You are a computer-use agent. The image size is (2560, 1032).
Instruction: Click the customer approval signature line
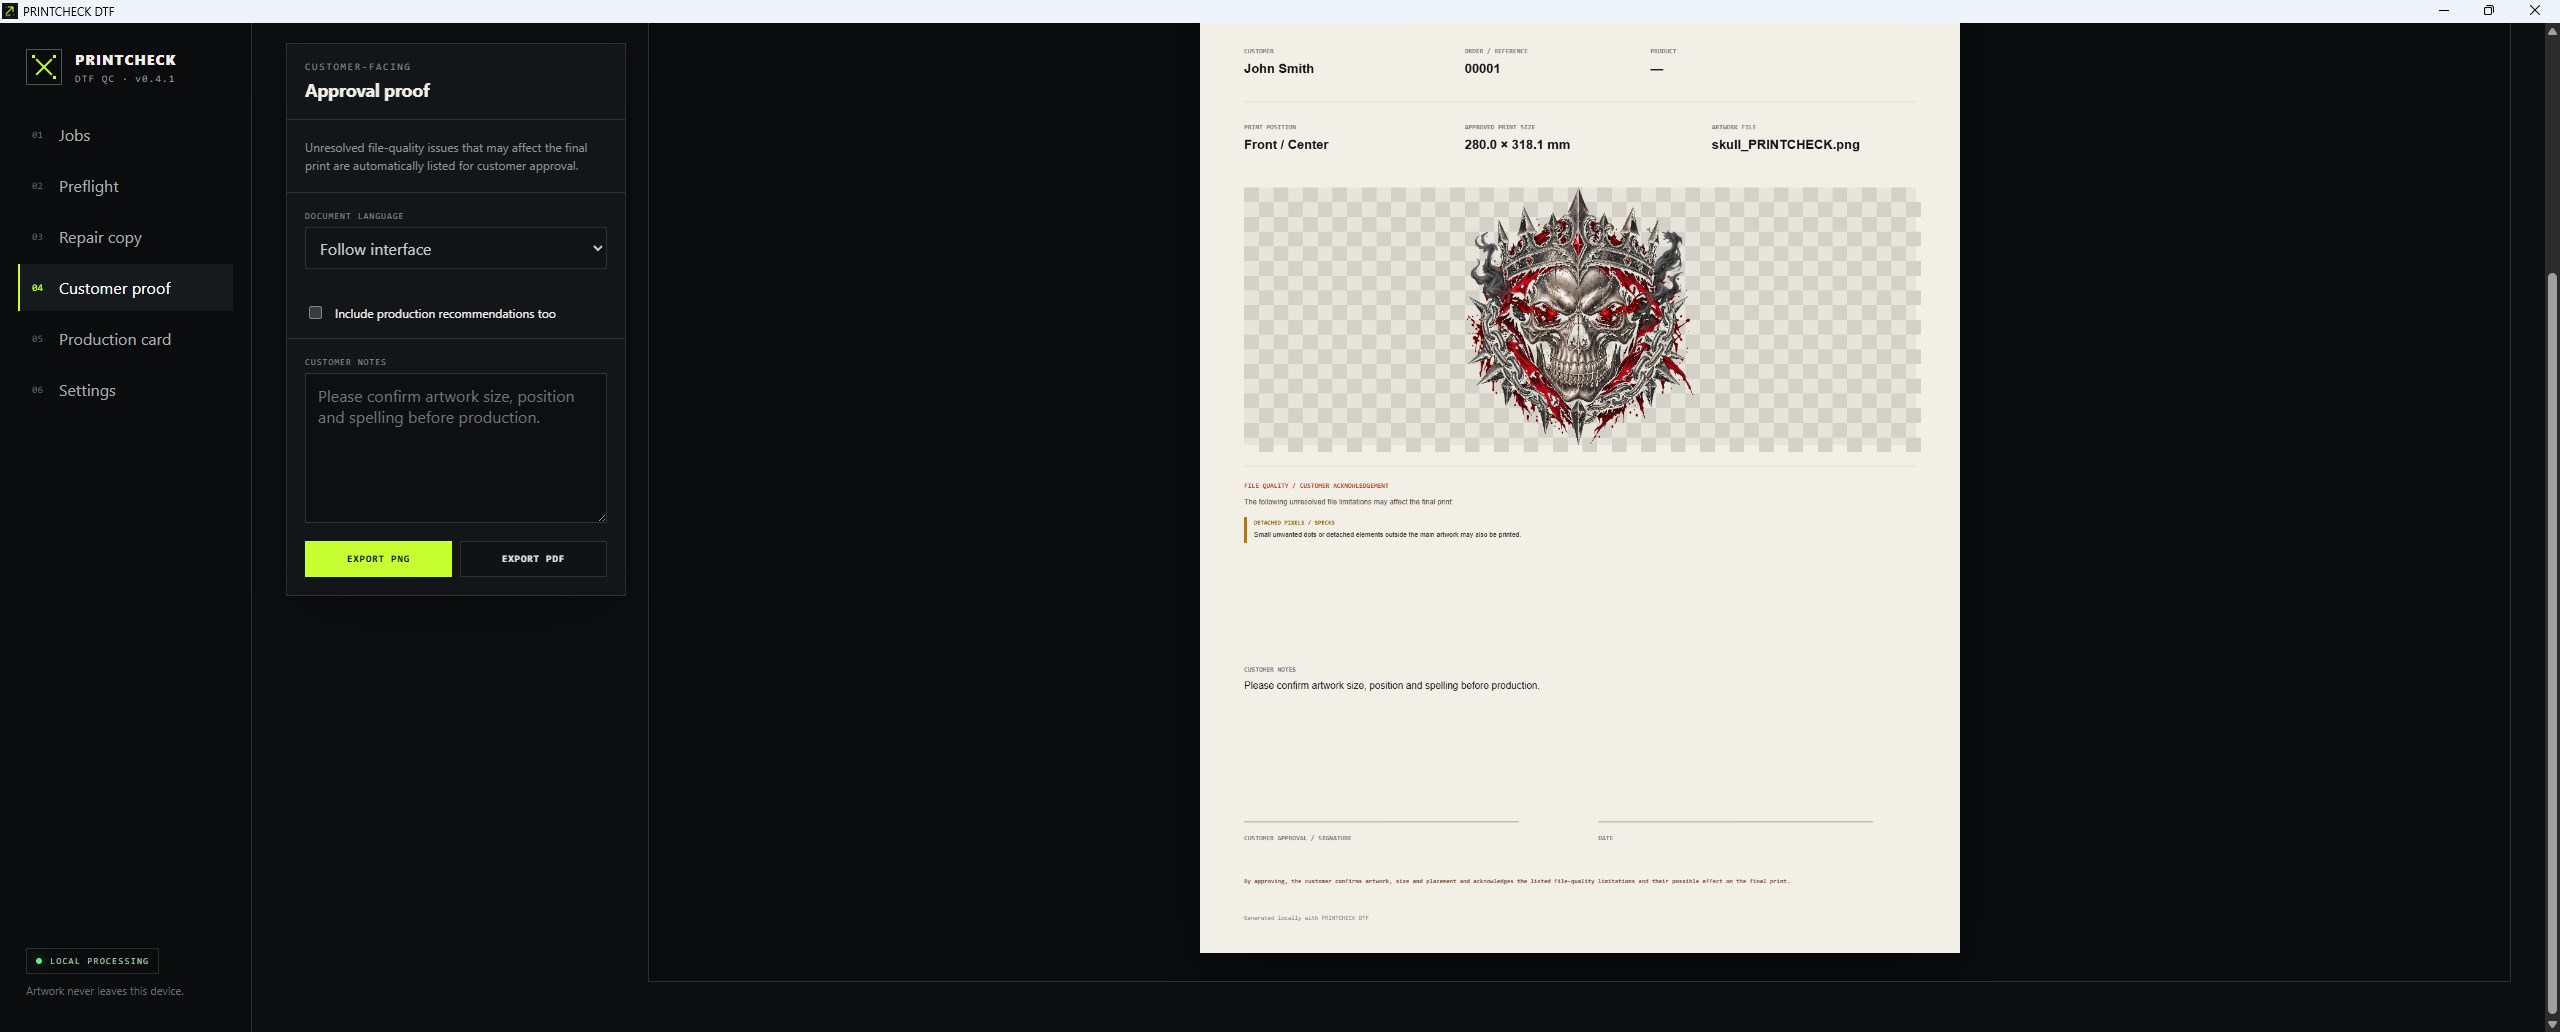[x=1380, y=821]
